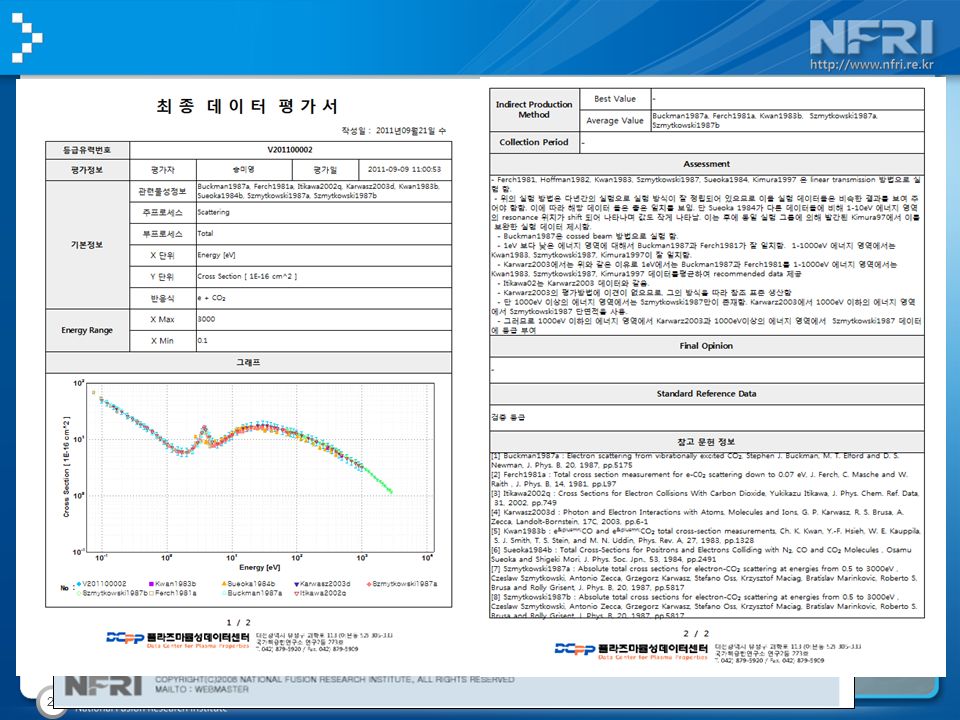The height and width of the screenshot is (720, 960).
Task: Select reference [2] Ferch1981a entry
Action: point(700,479)
